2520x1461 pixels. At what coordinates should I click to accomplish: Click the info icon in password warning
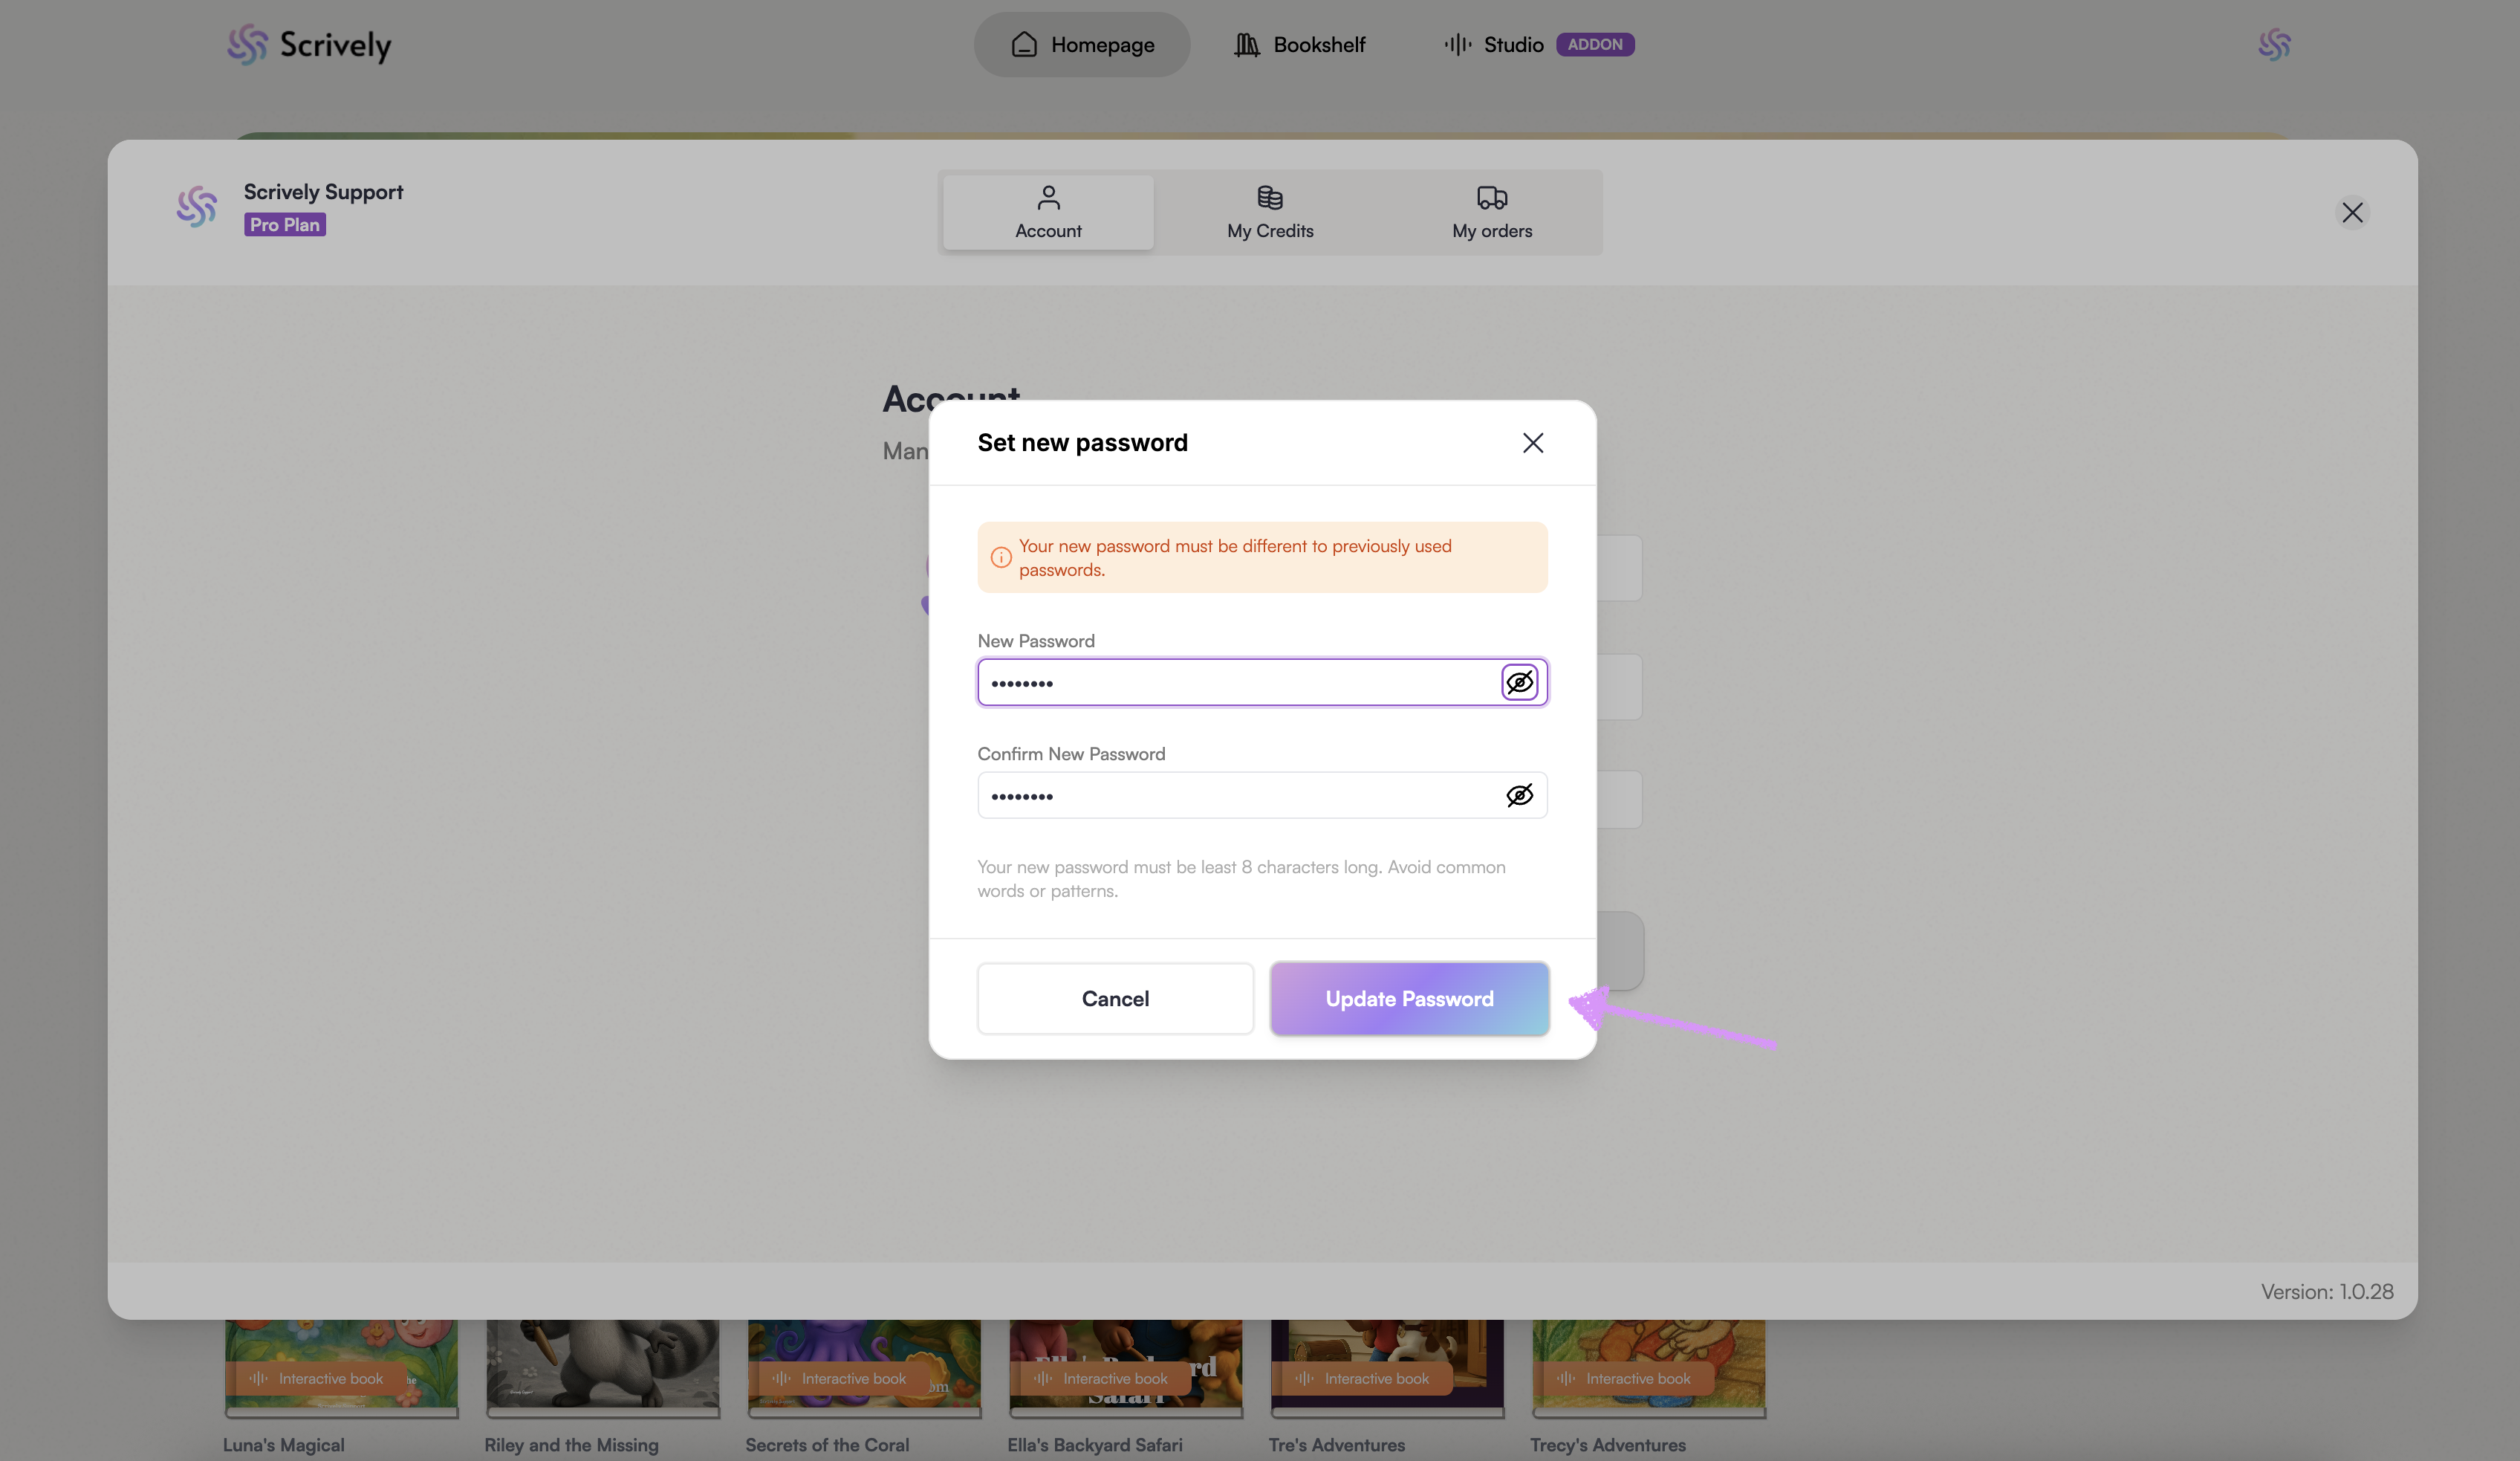[1000, 557]
